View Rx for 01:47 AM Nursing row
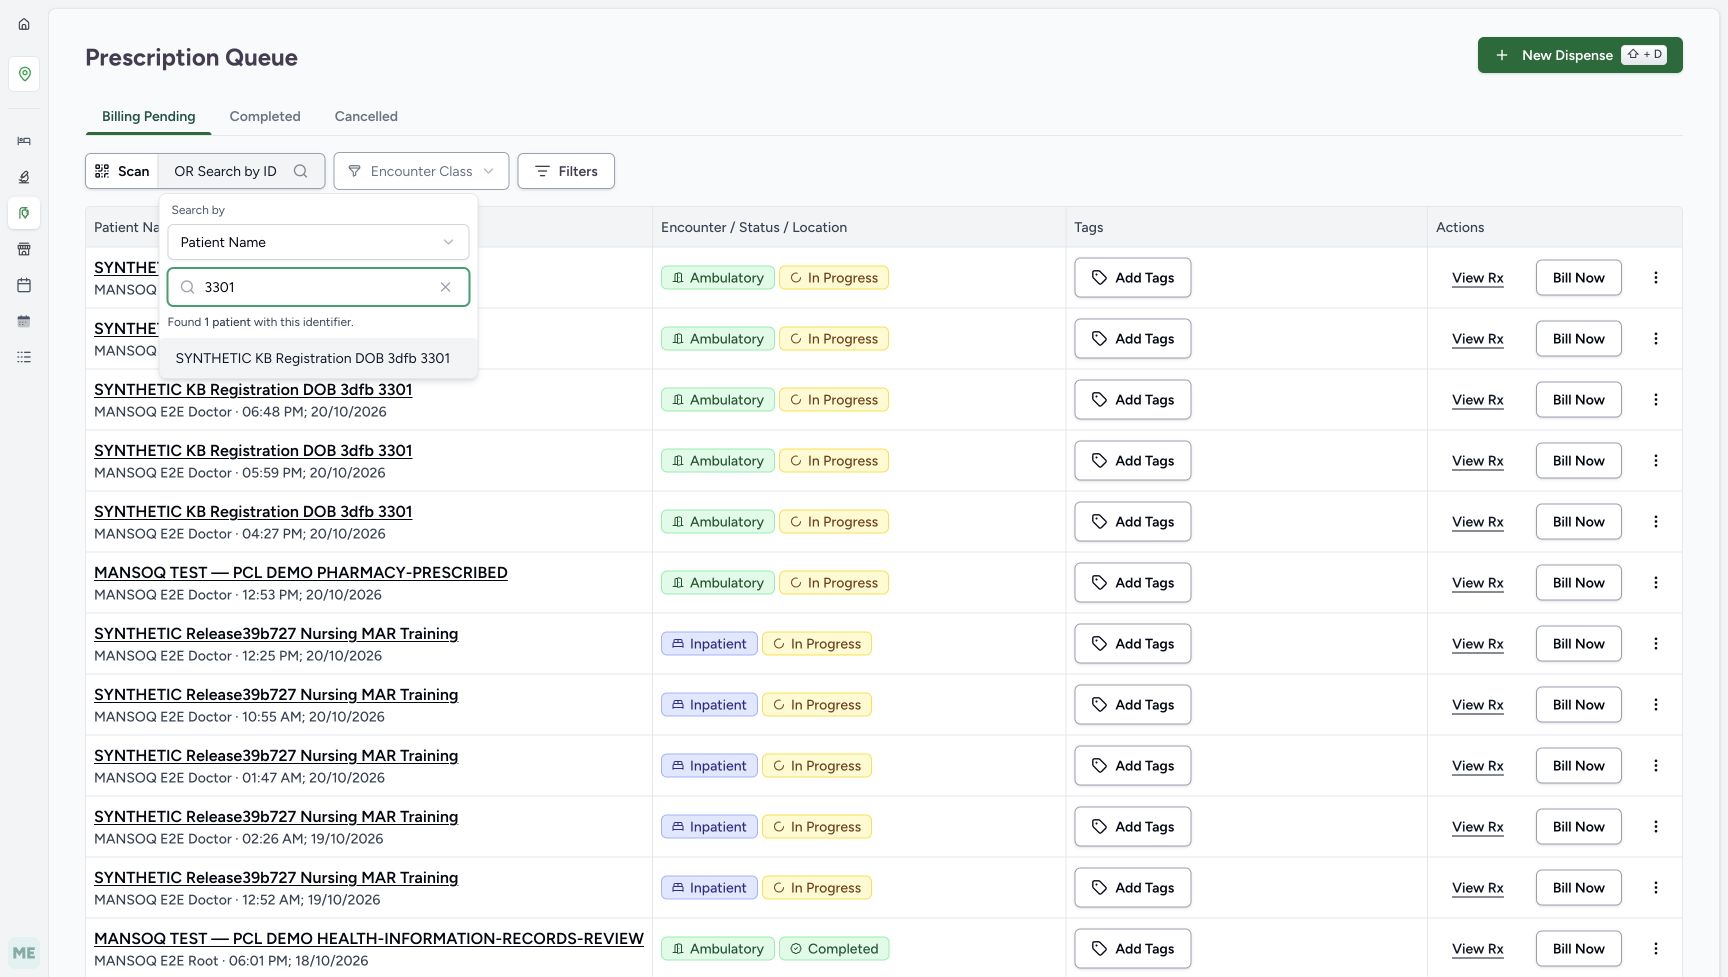 [1478, 766]
